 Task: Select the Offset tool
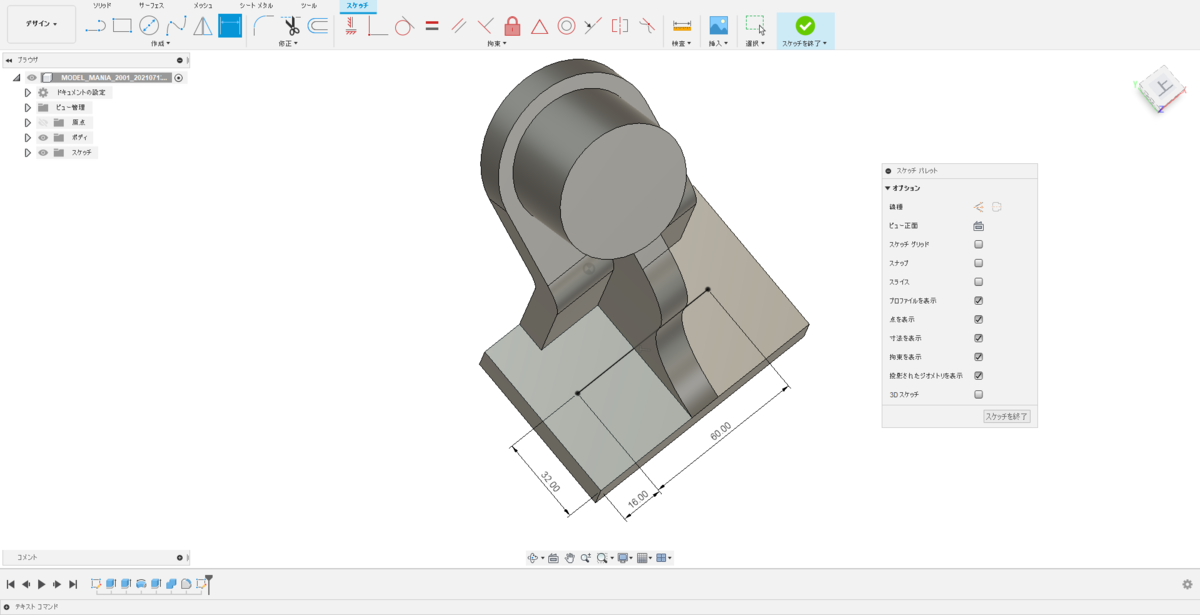(318, 26)
